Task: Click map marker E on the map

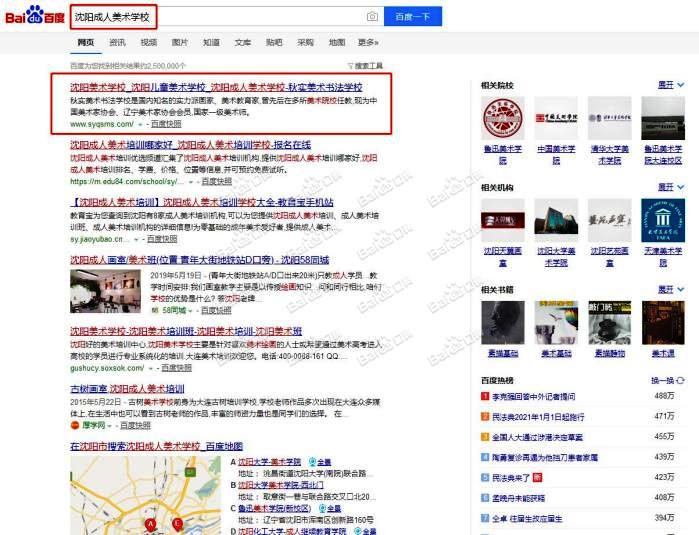Action: 177,524
